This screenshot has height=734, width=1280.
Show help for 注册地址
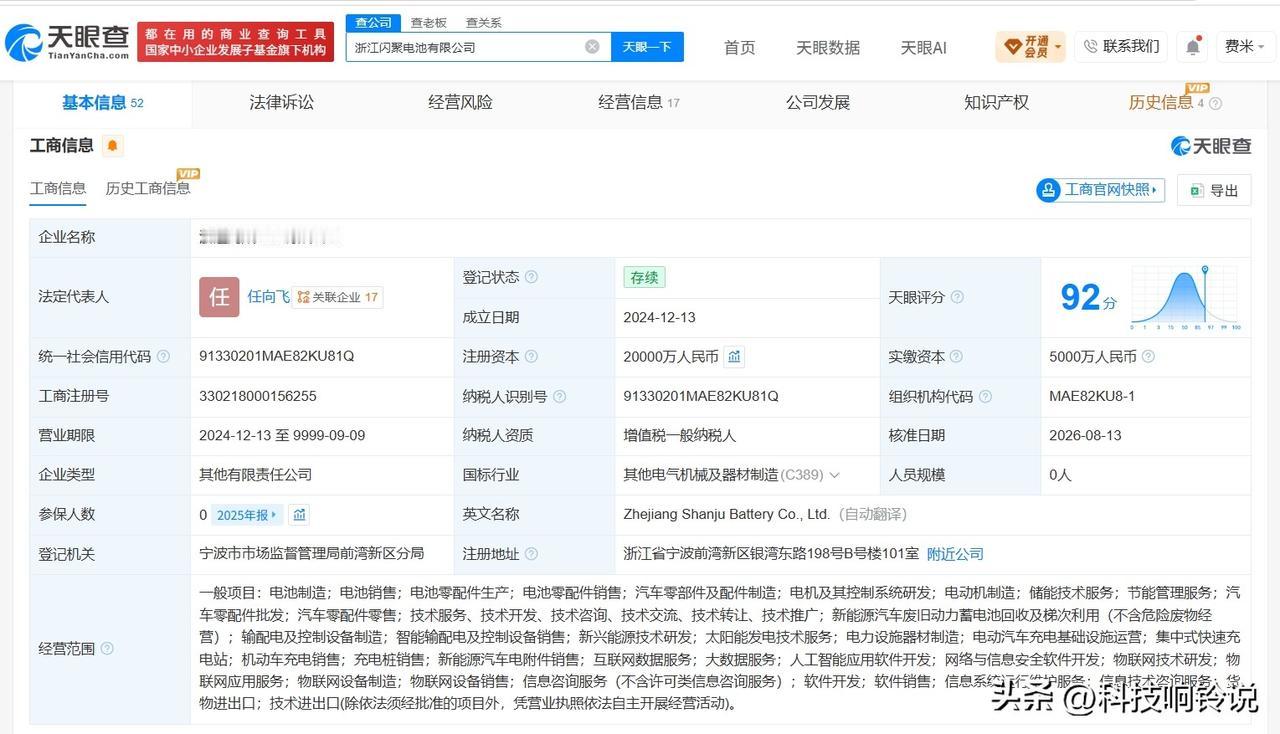click(531, 554)
